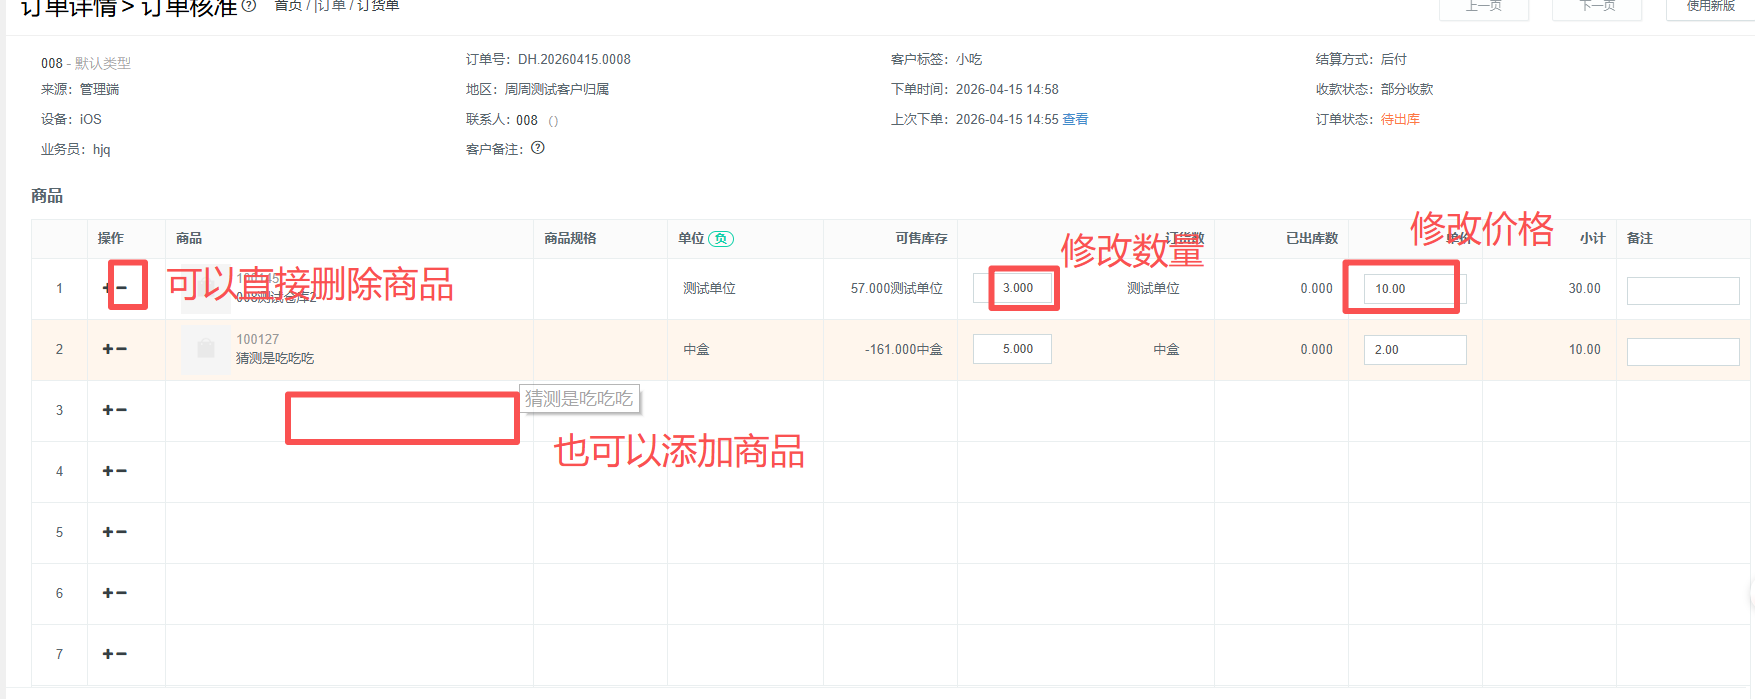Click the plus icon in row 5

click(107, 532)
